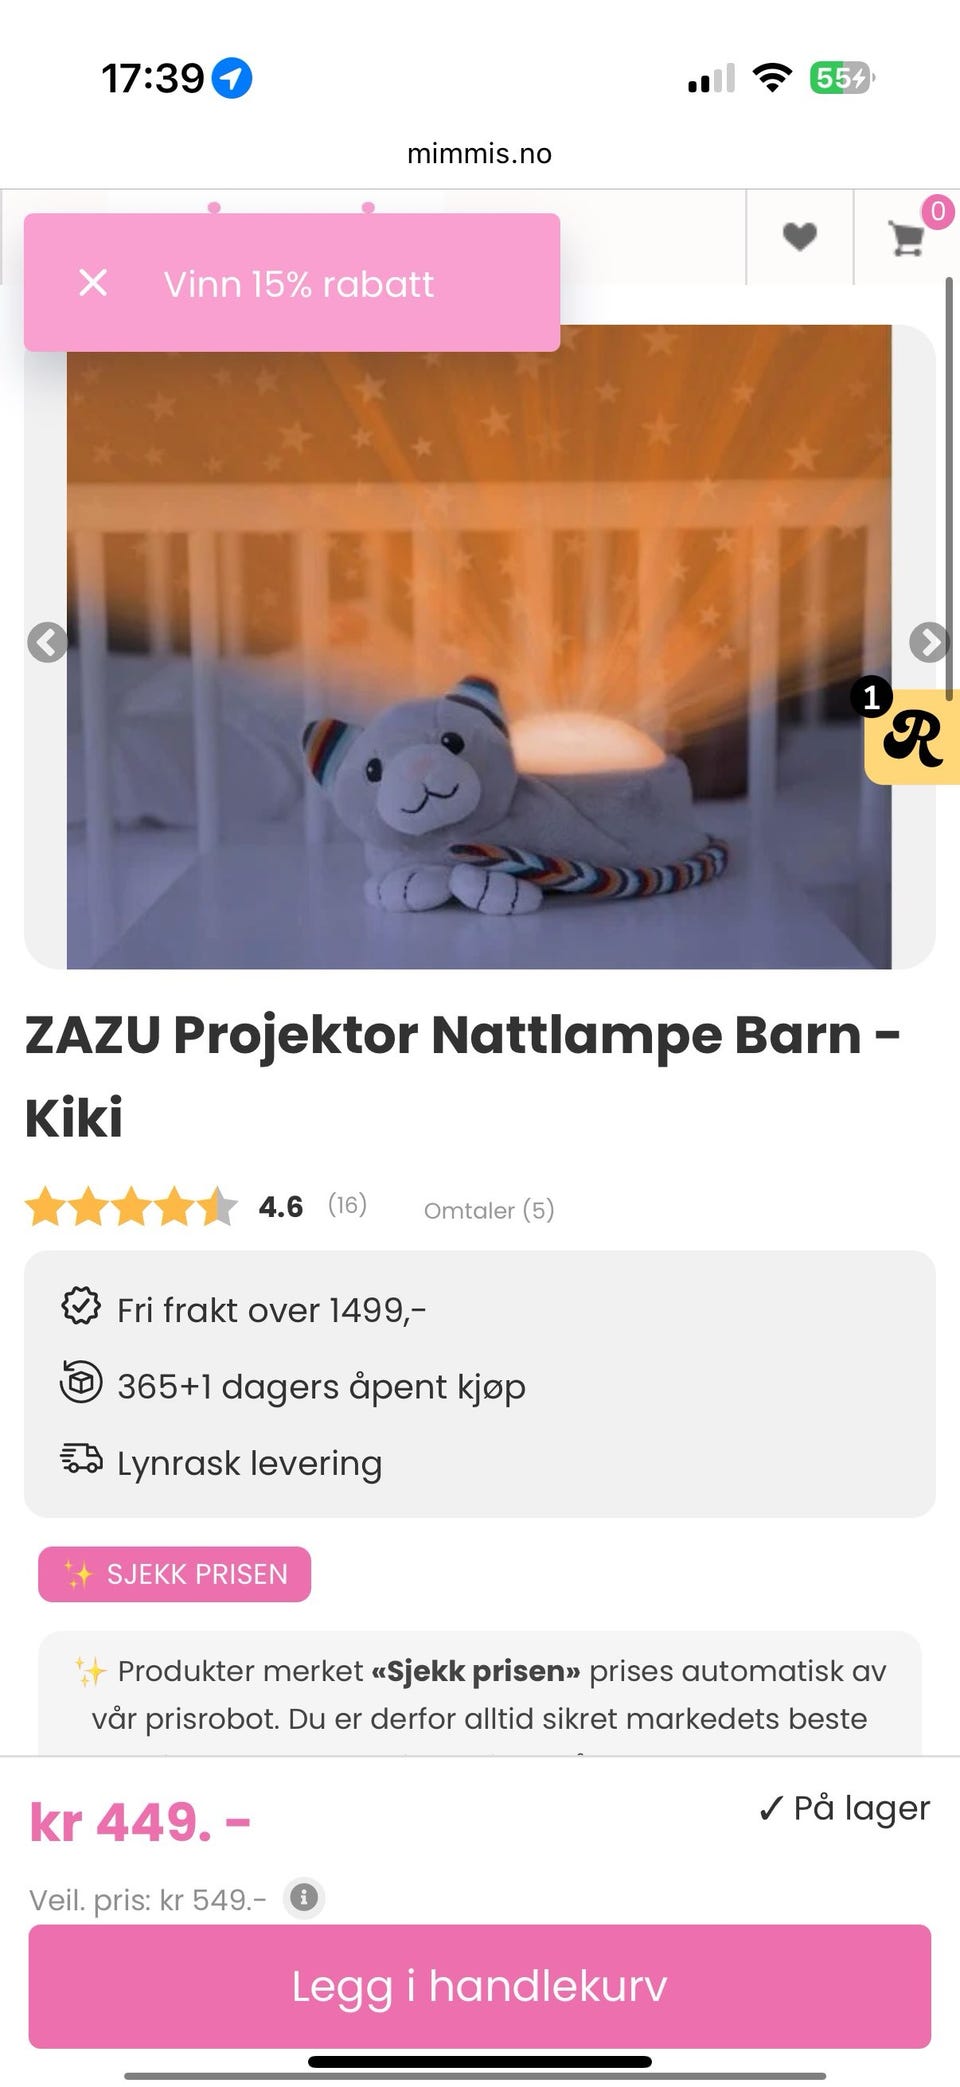Screen dimensions: 960x2087
Task: Show the next product image
Action: click(929, 642)
